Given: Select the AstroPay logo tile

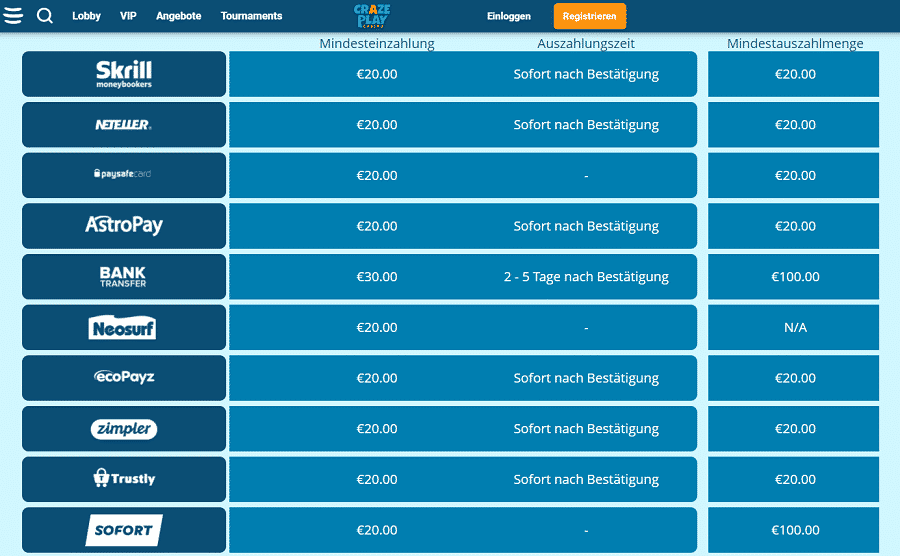Looking at the screenshot, I should point(124,226).
